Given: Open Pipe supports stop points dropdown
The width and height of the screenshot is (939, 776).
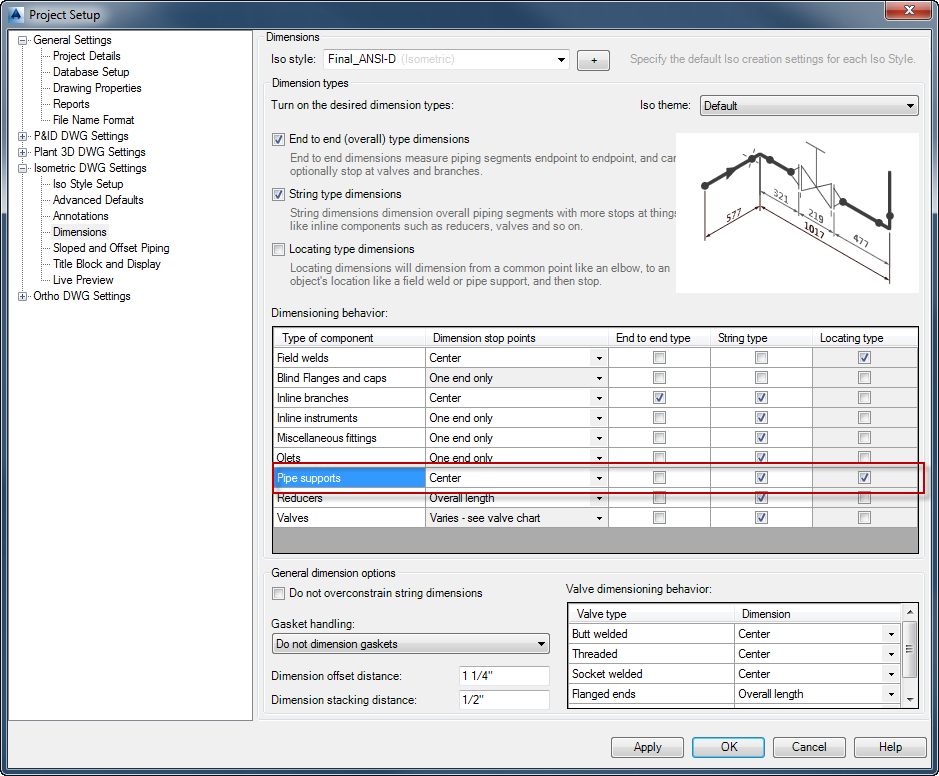Looking at the screenshot, I should coord(599,478).
